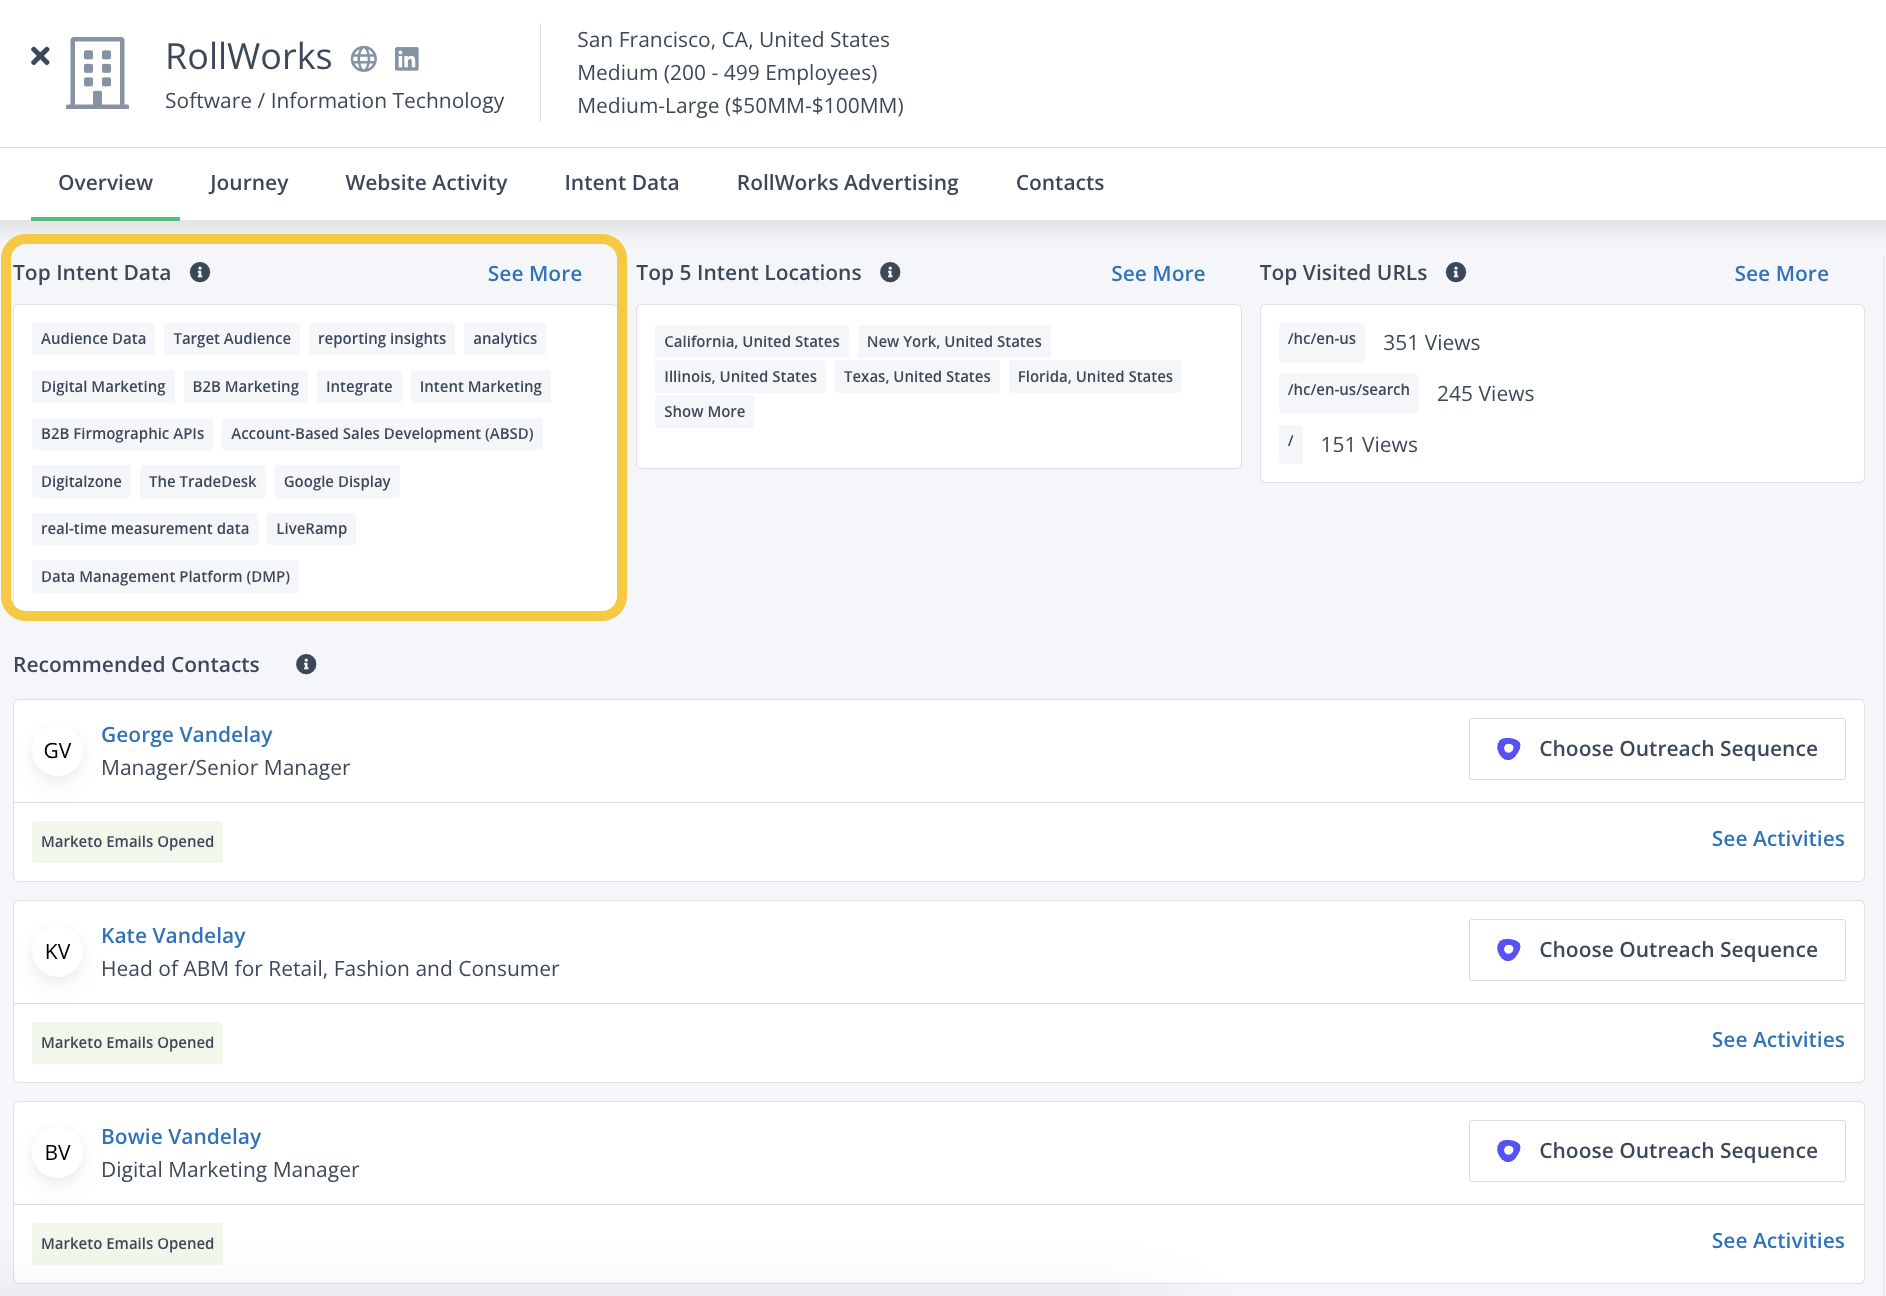
Task: Go to the RollWorks Advertising tab
Action: pyautogui.click(x=848, y=183)
